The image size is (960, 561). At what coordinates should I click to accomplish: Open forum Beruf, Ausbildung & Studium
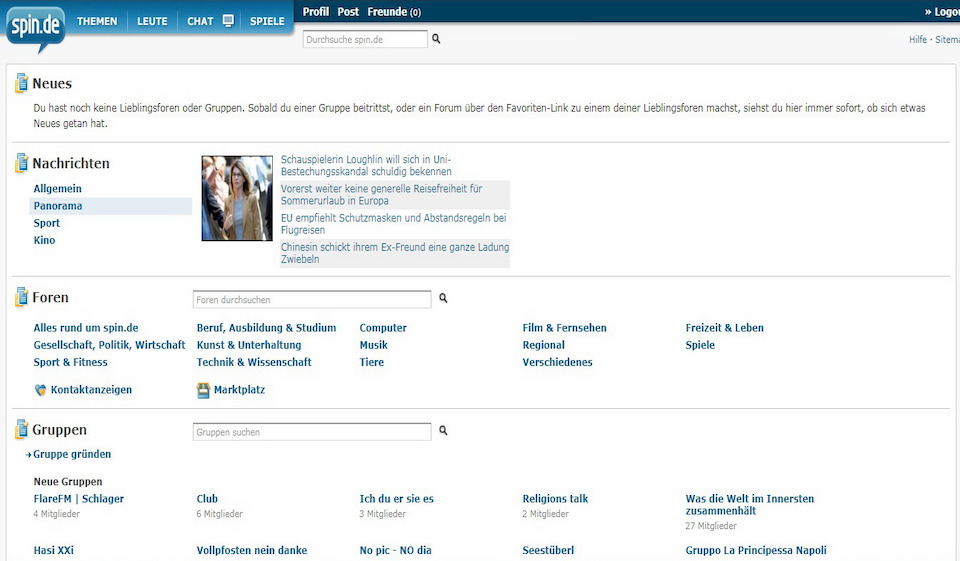pos(266,328)
